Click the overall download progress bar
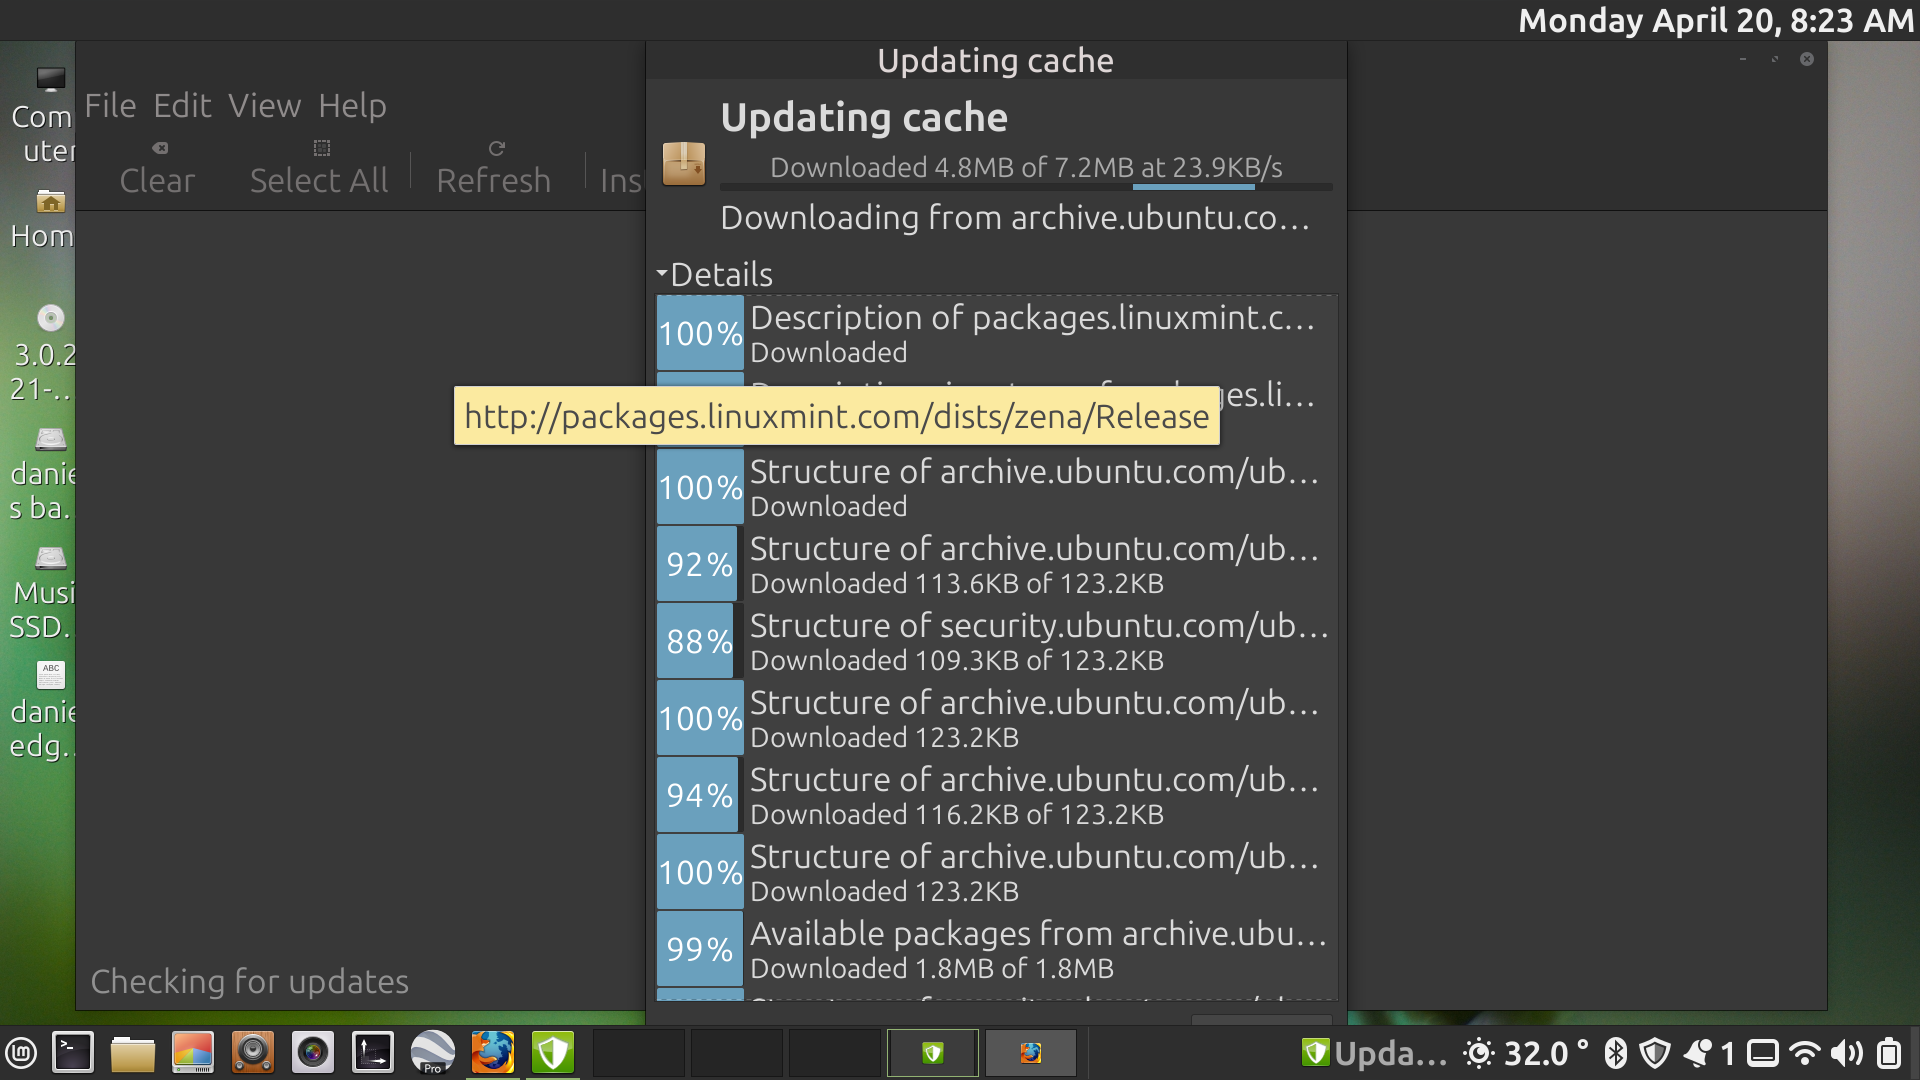1920x1080 pixels. (1026, 187)
